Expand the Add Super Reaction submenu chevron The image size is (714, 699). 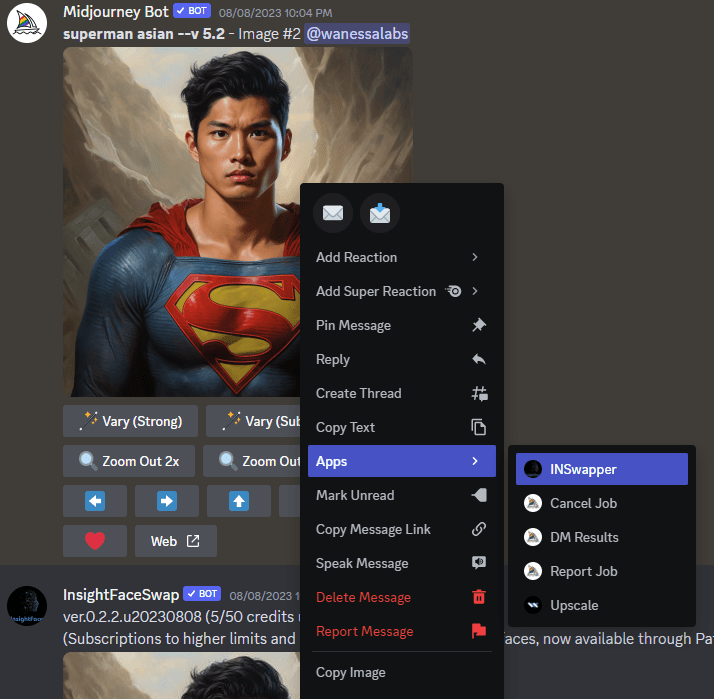coord(475,291)
